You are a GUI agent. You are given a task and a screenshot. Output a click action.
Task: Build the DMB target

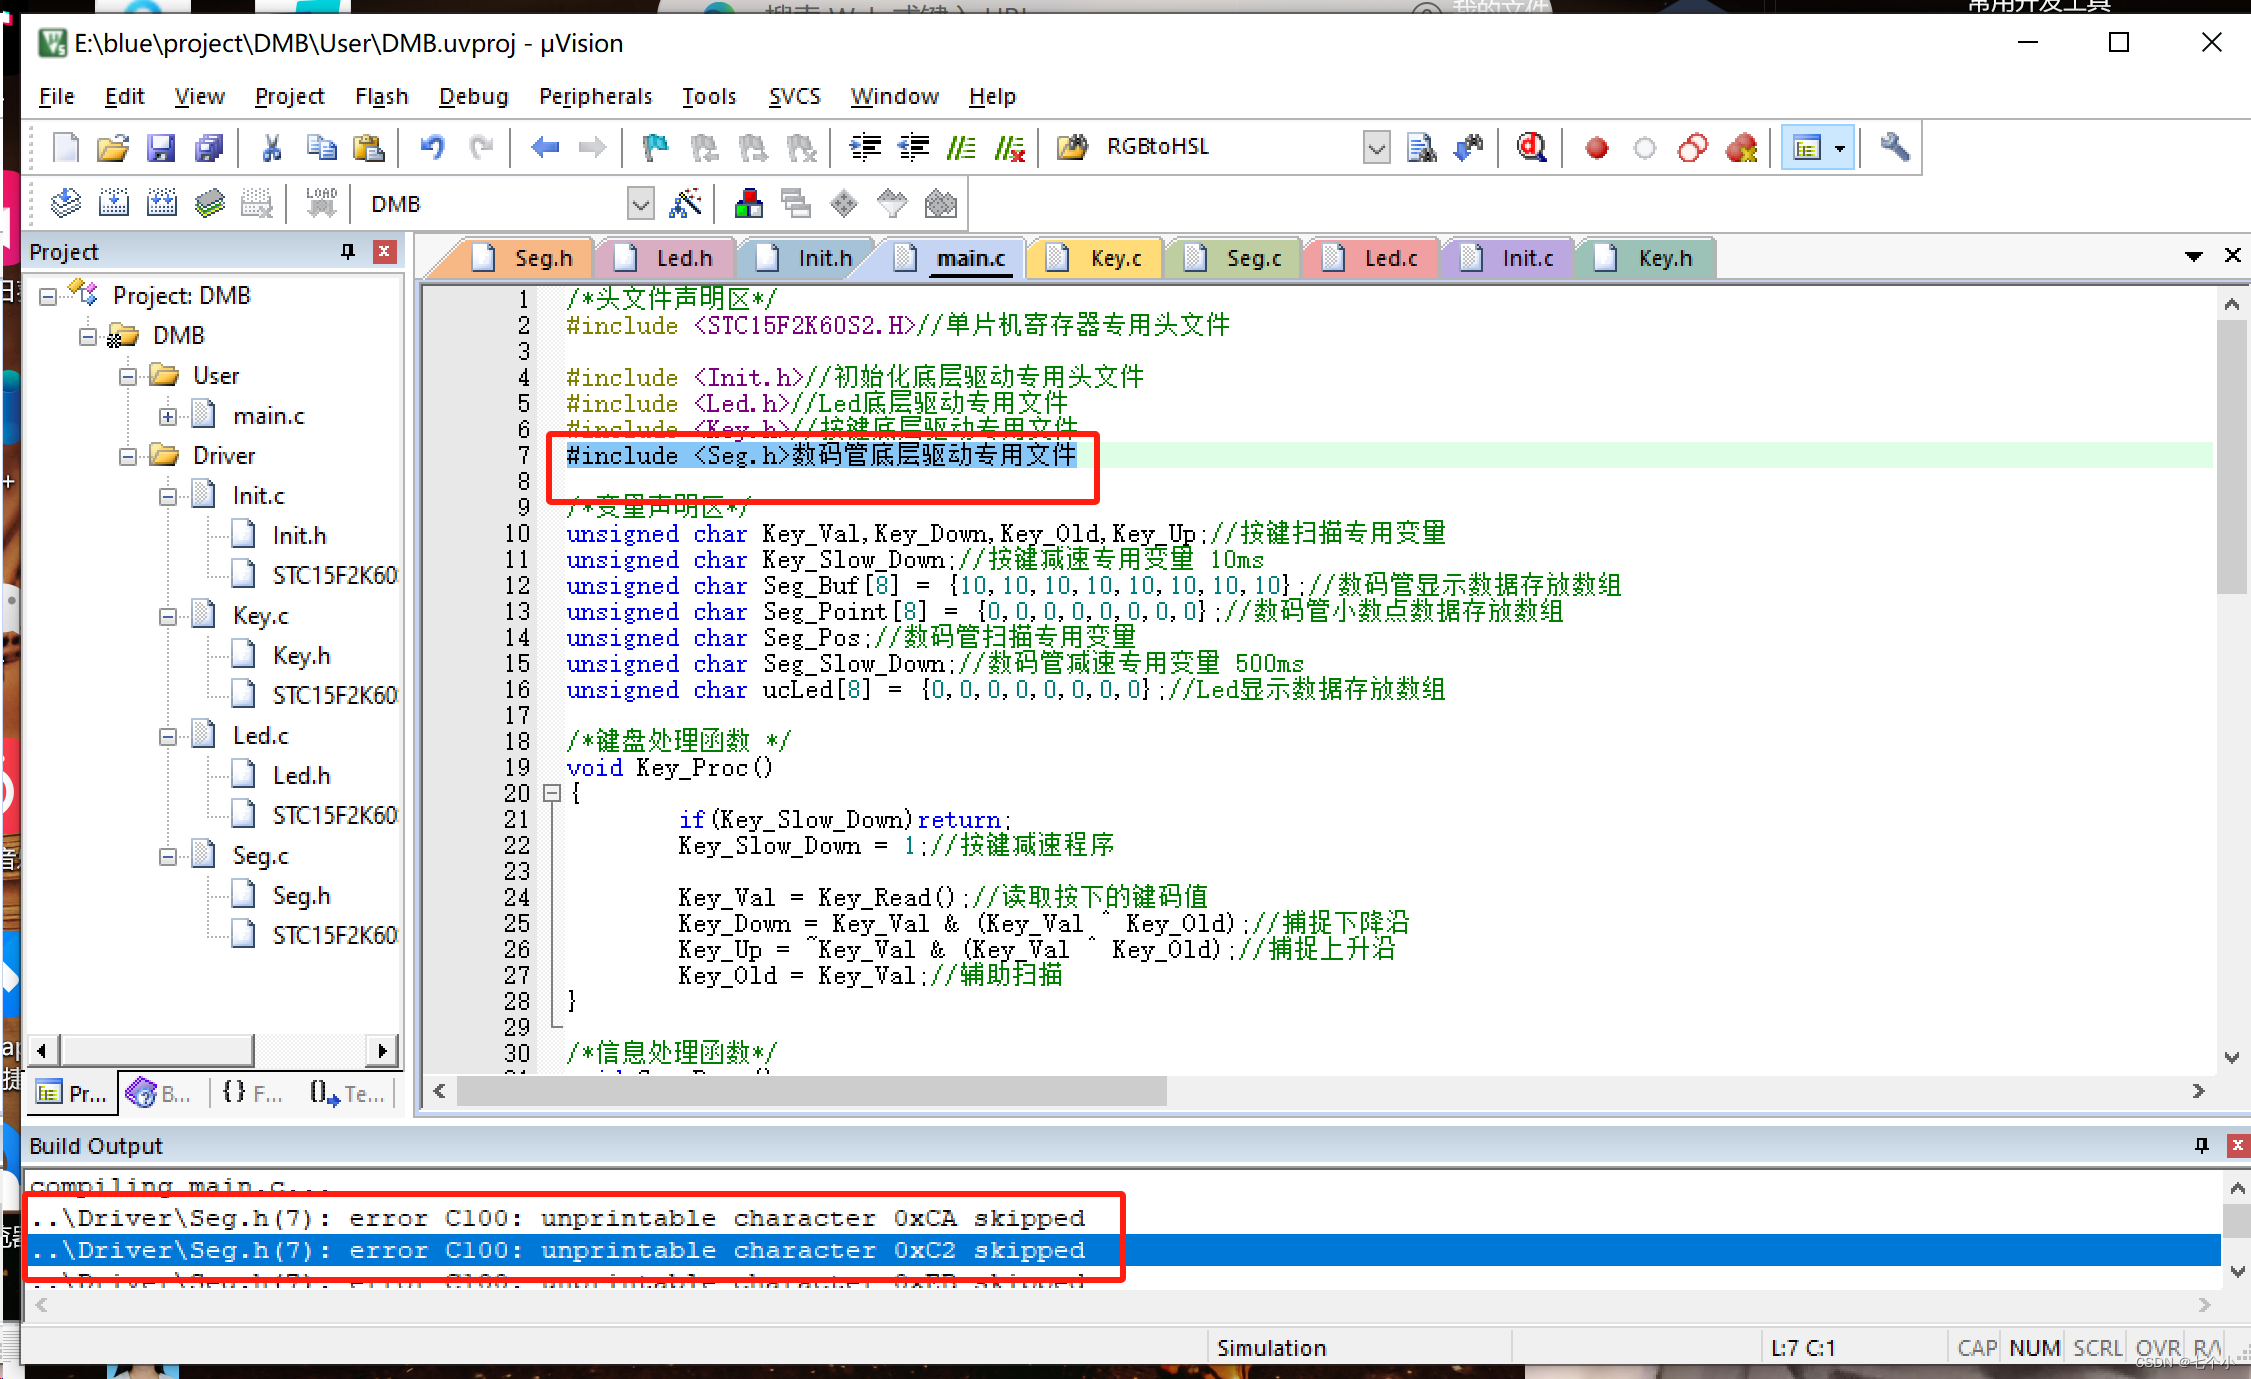(114, 203)
